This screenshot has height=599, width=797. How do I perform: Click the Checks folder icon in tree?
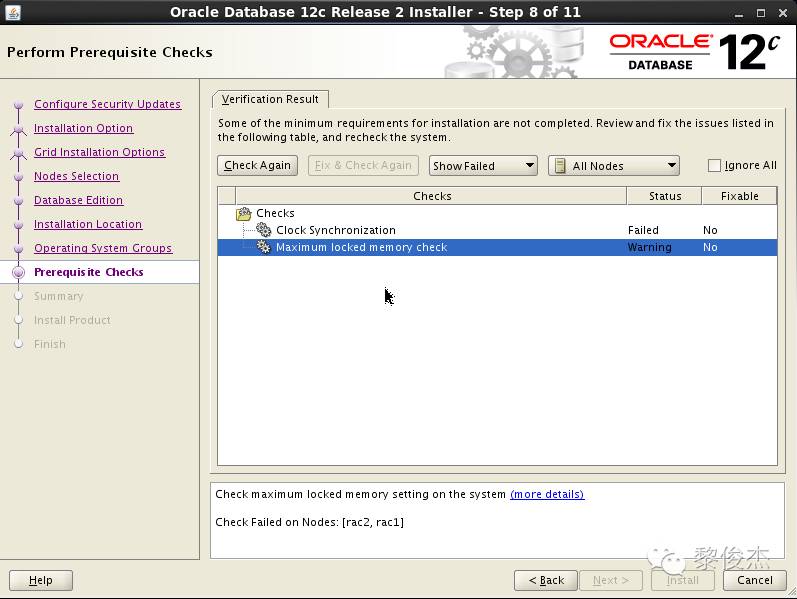(x=244, y=214)
